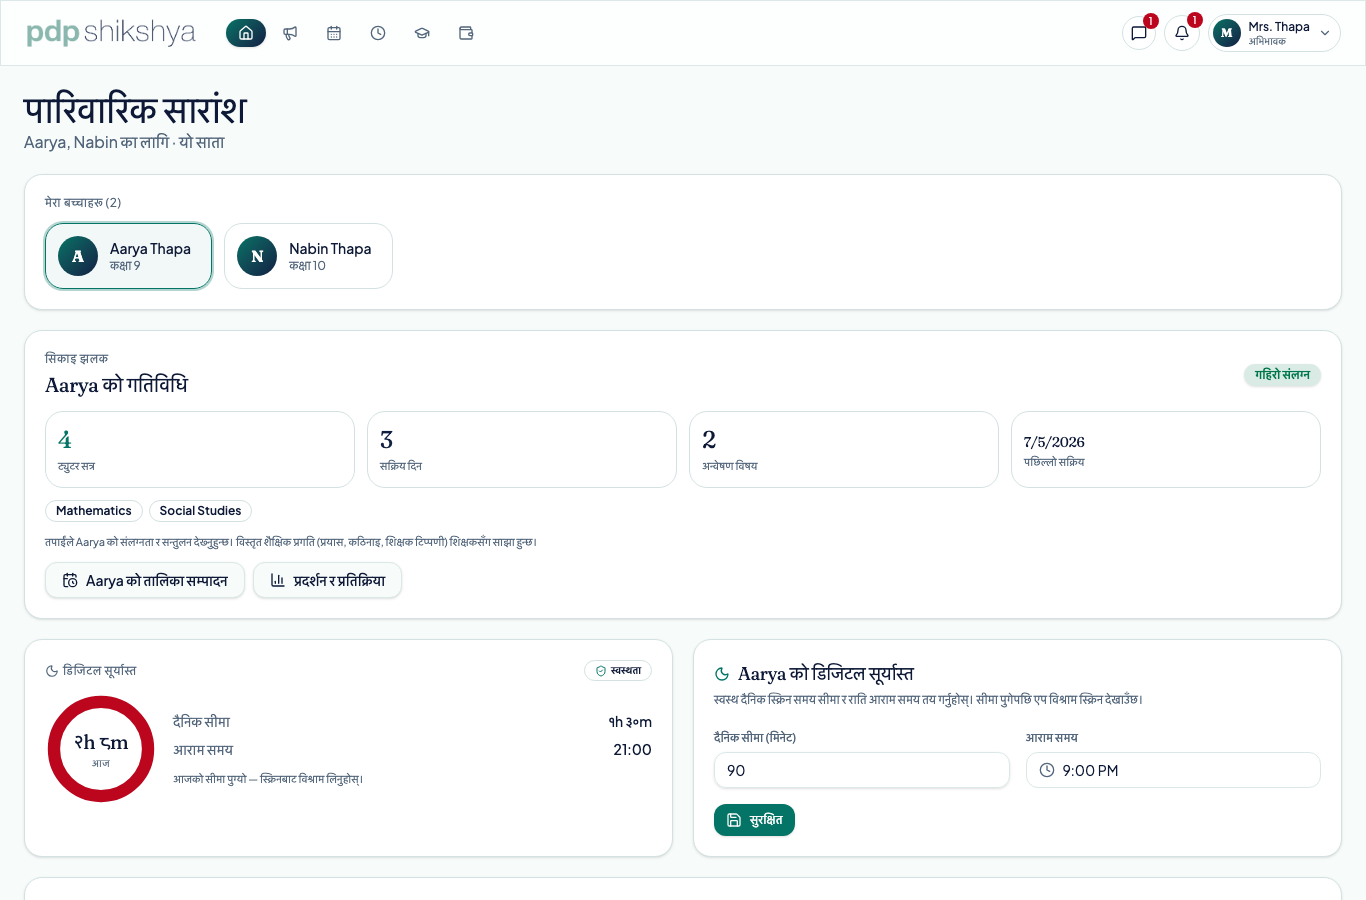The image size is (1366, 900).
Task: Open the notifications bell icon
Action: 1182,33
